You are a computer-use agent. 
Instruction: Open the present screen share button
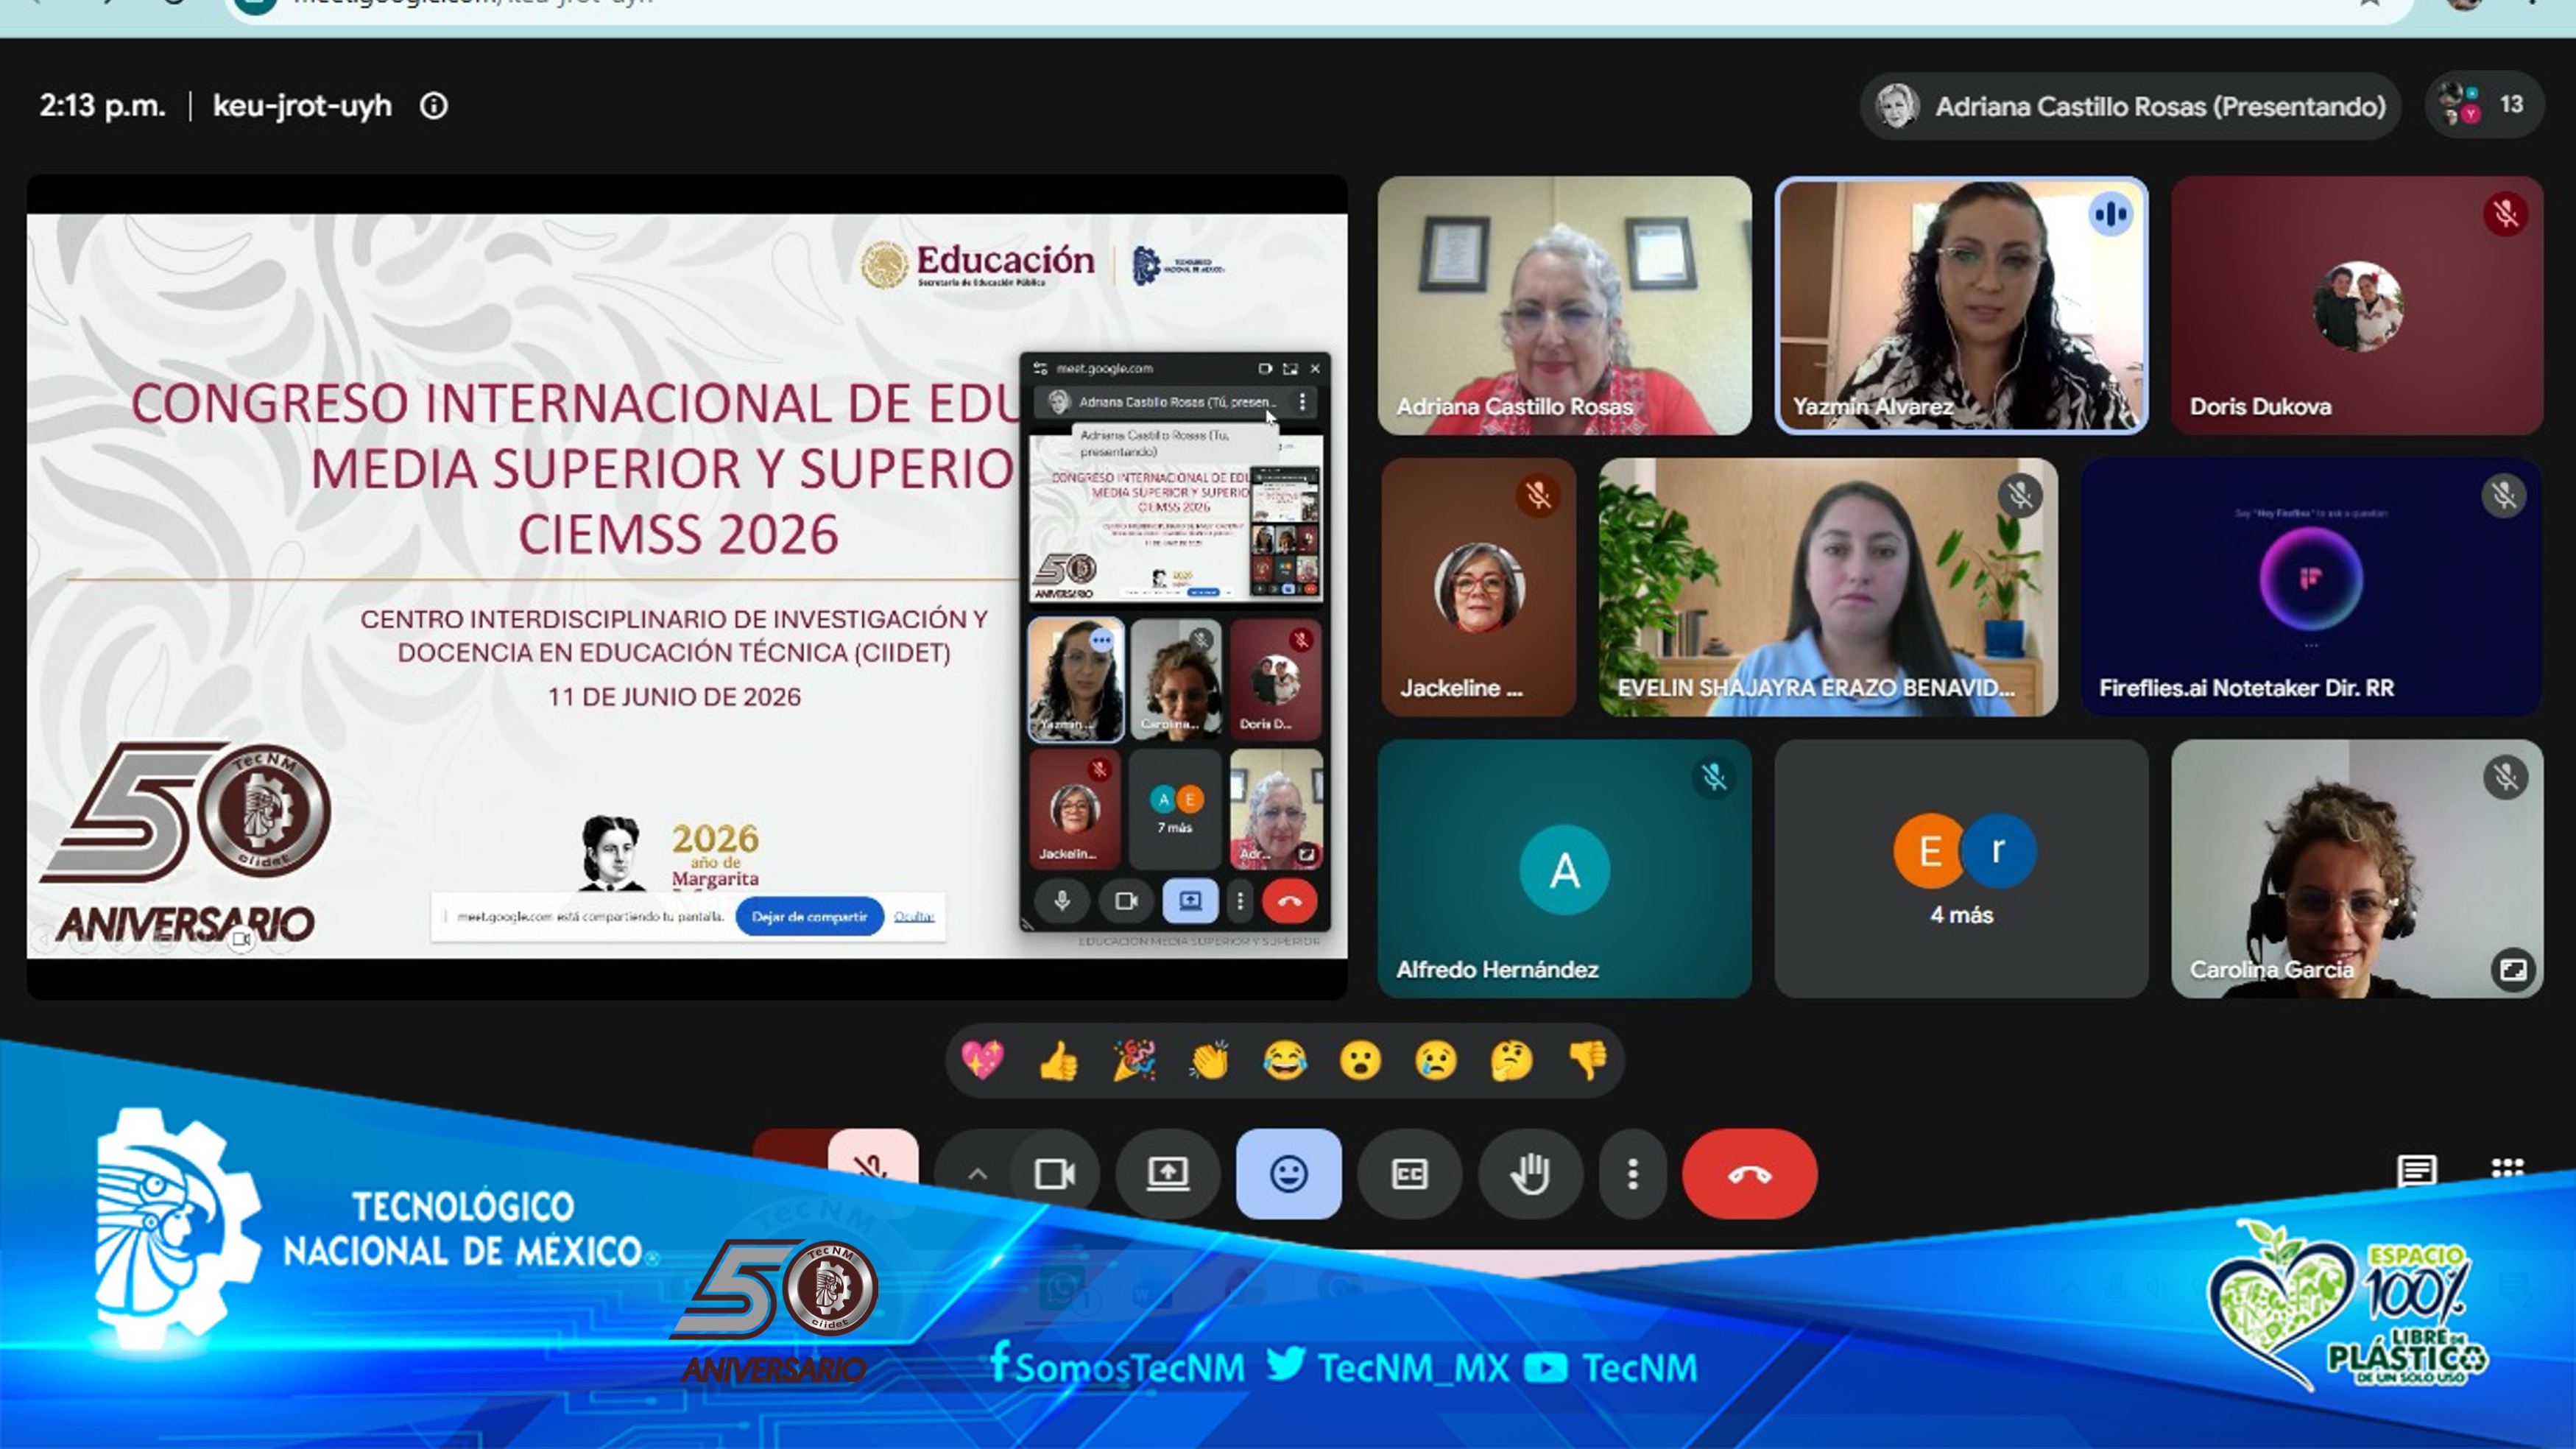tap(1167, 1174)
